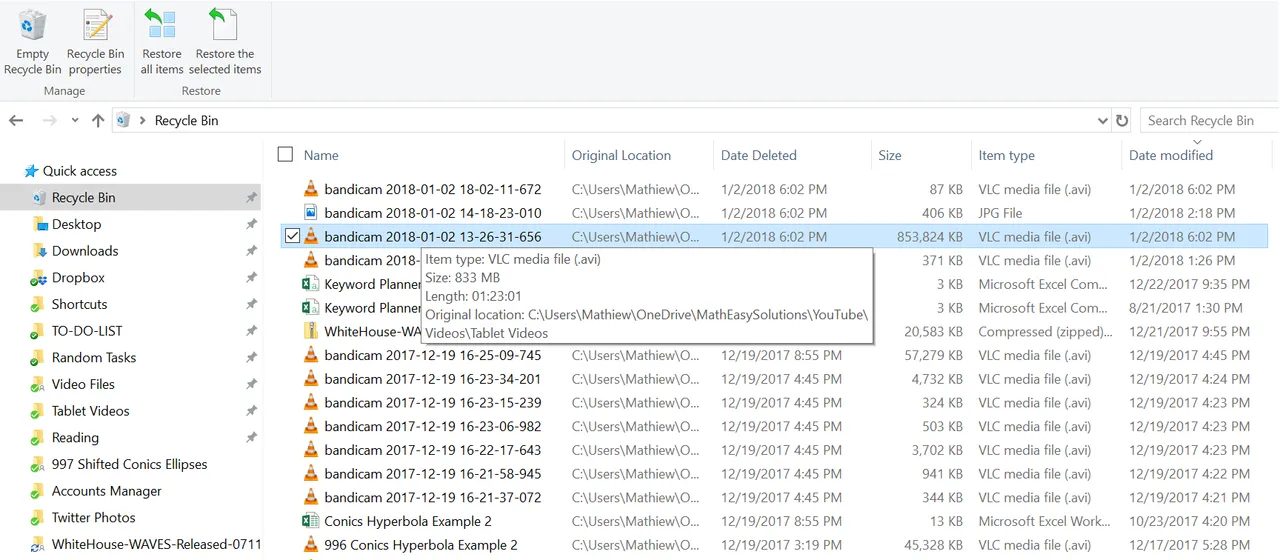This screenshot has width=1280, height=560.
Task: Click JPG icon of bandicam 2018-01-02 14-18-23-010
Action: (x=310, y=213)
